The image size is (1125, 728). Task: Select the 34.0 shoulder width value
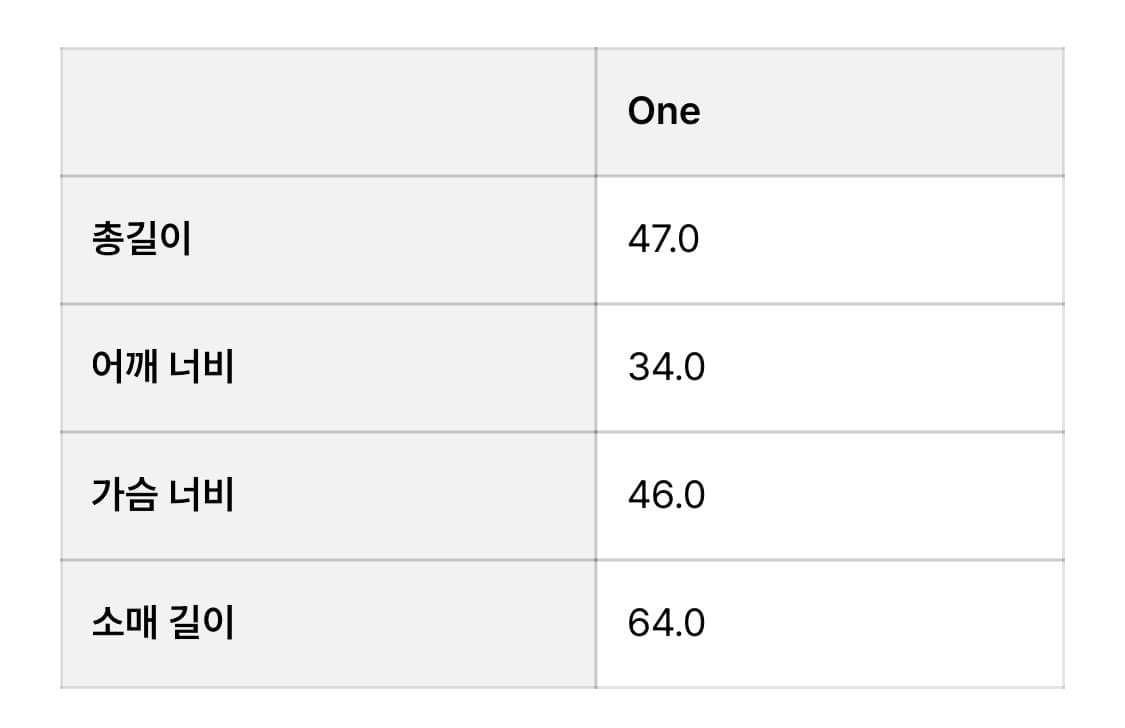click(666, 368)
